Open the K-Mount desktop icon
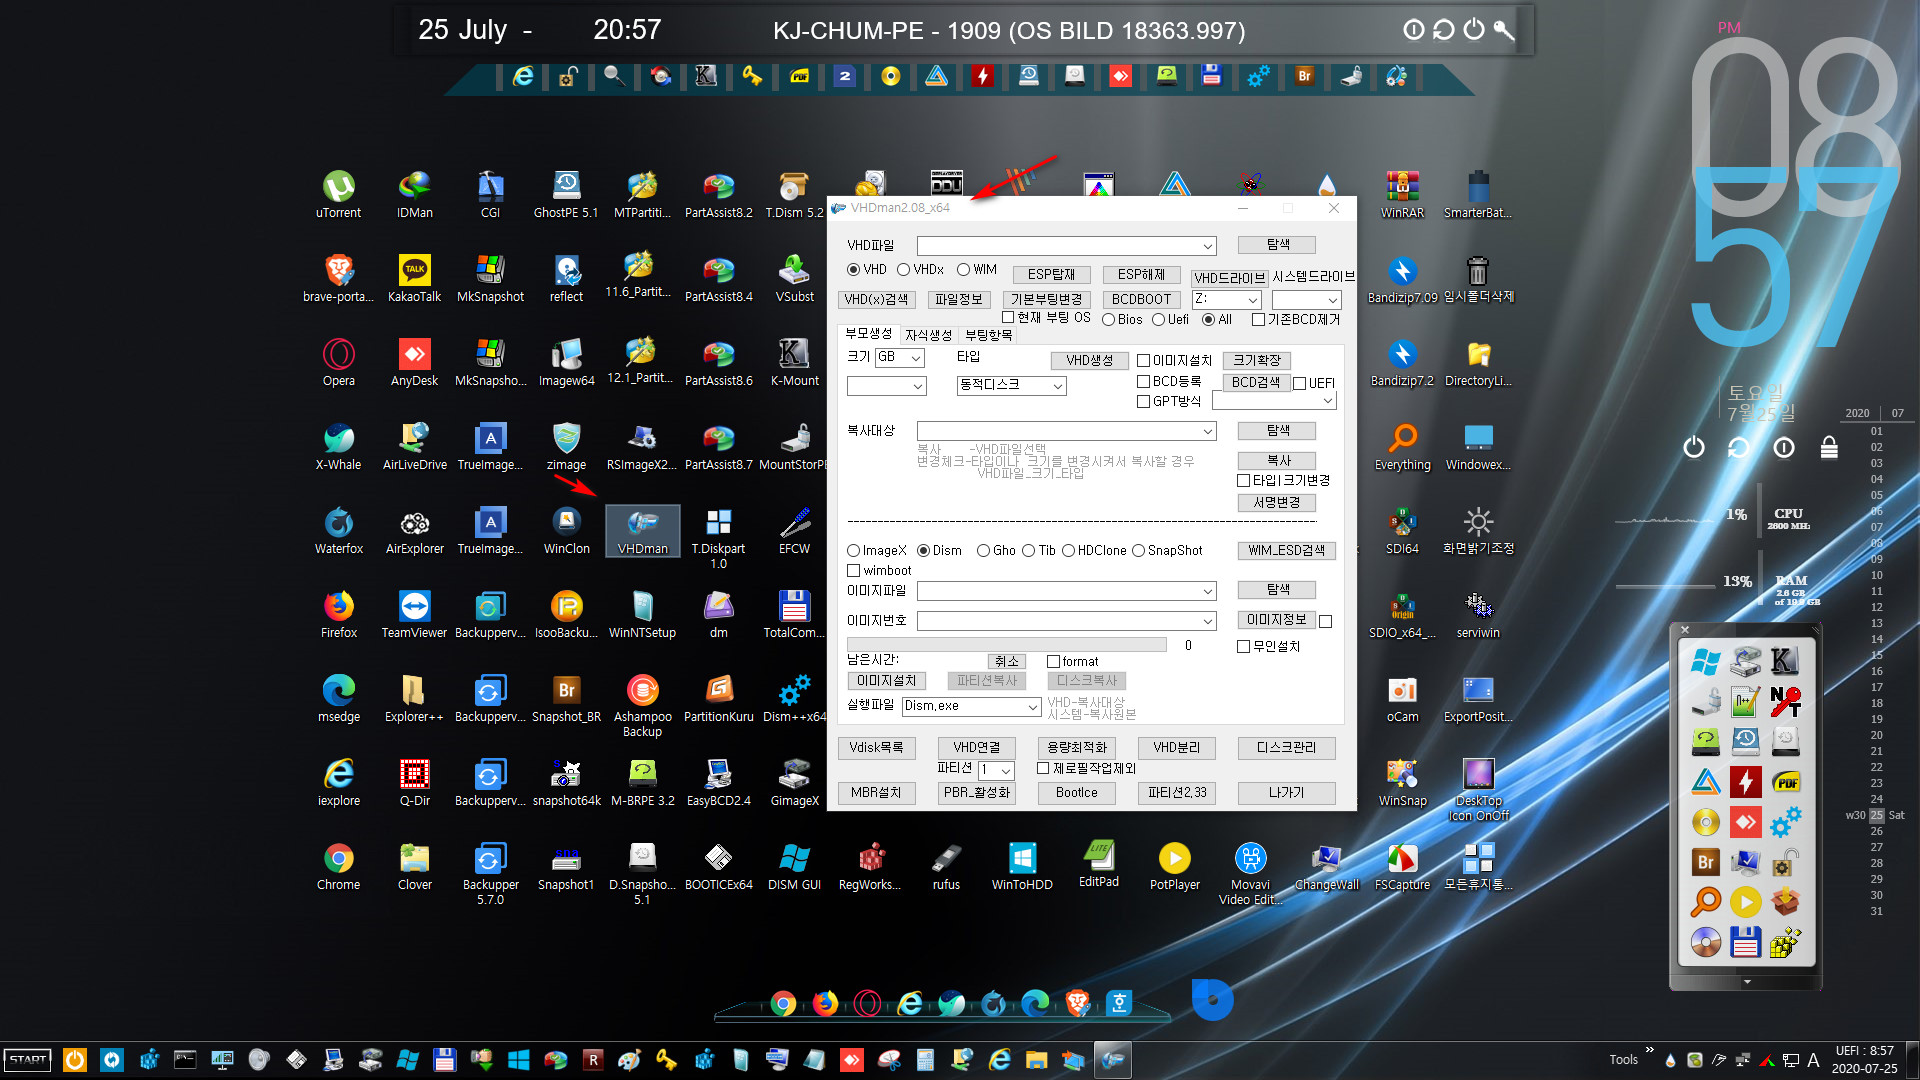The image size is (1920, 1080). pos(794,362)
